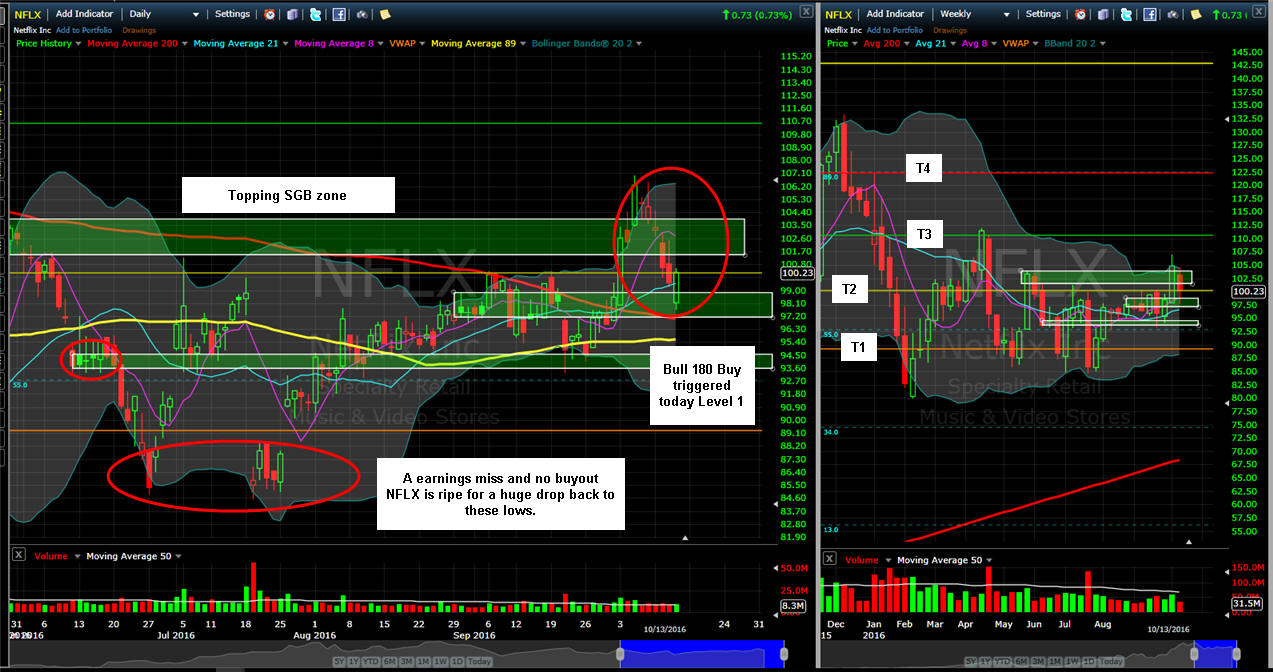Open Settings in Daily chart

click(232, 14)
